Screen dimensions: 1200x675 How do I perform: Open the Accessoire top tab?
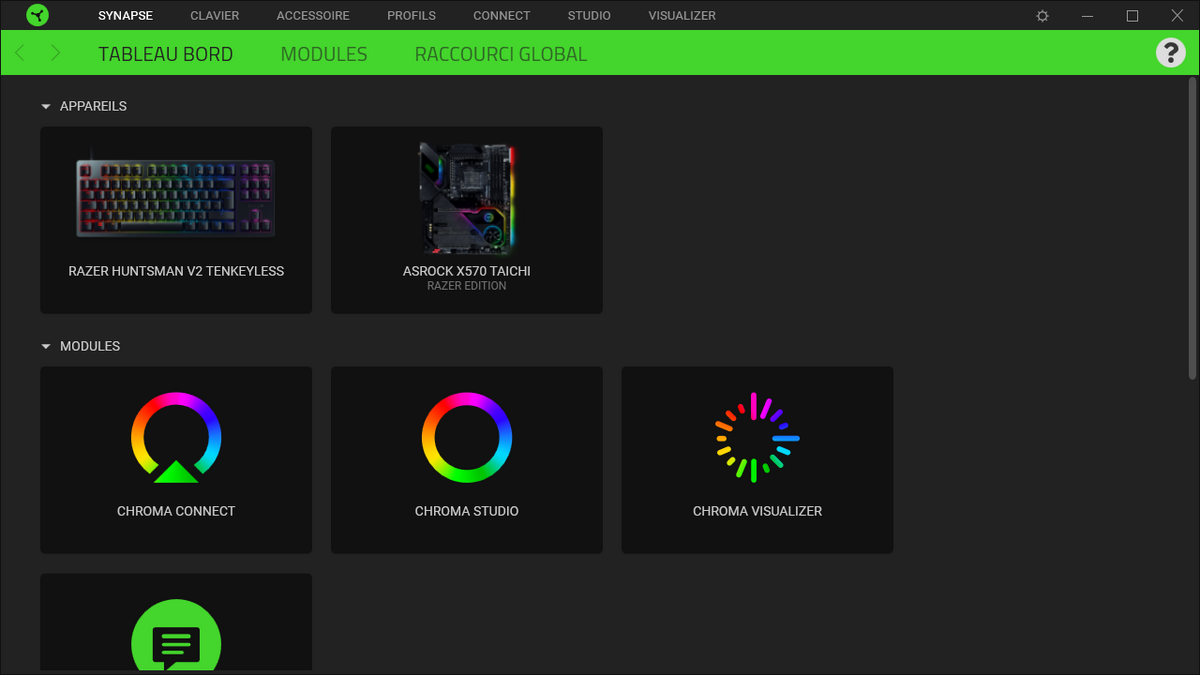(313, 16)
